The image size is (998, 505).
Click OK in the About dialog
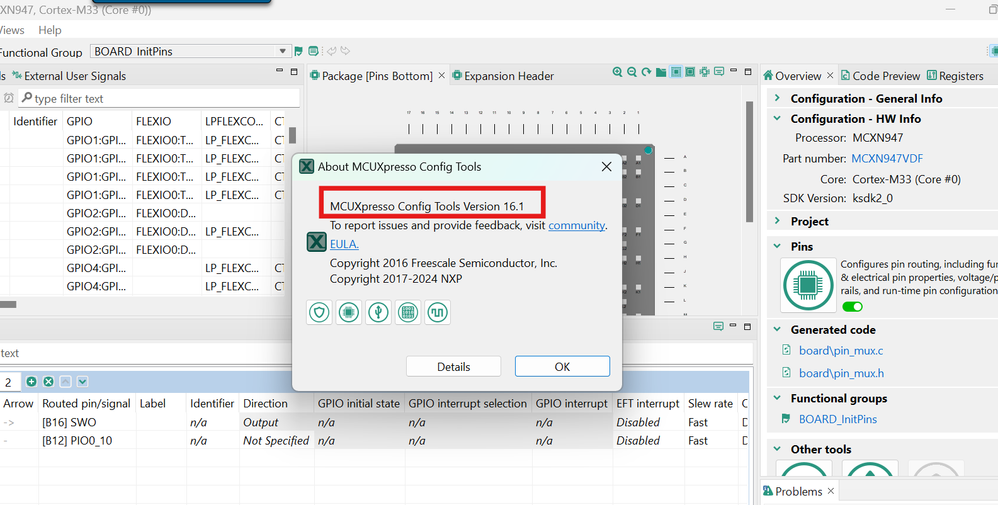point(562,366)
